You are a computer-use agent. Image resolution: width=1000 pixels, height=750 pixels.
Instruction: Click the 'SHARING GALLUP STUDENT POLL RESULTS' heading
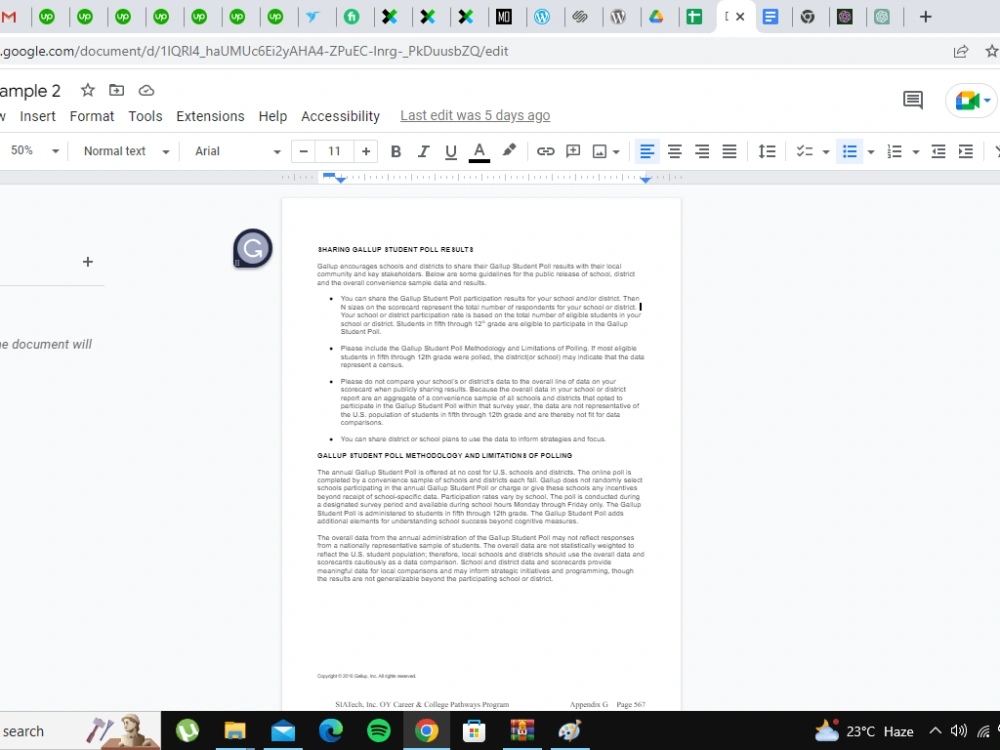(x=395, y=249)
